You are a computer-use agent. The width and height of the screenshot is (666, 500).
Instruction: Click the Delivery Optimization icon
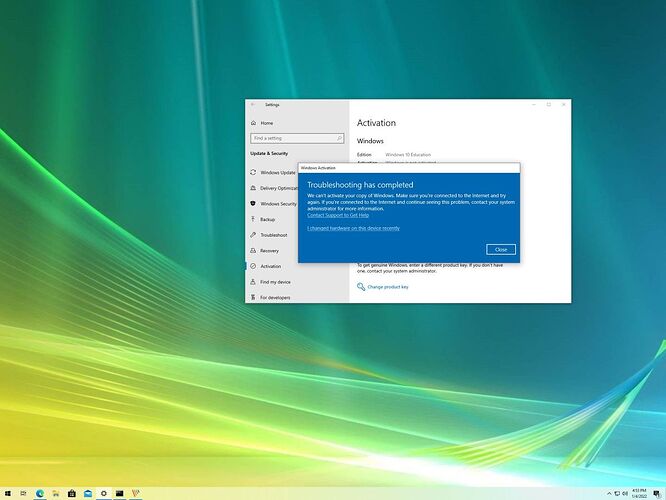point(253,188)
